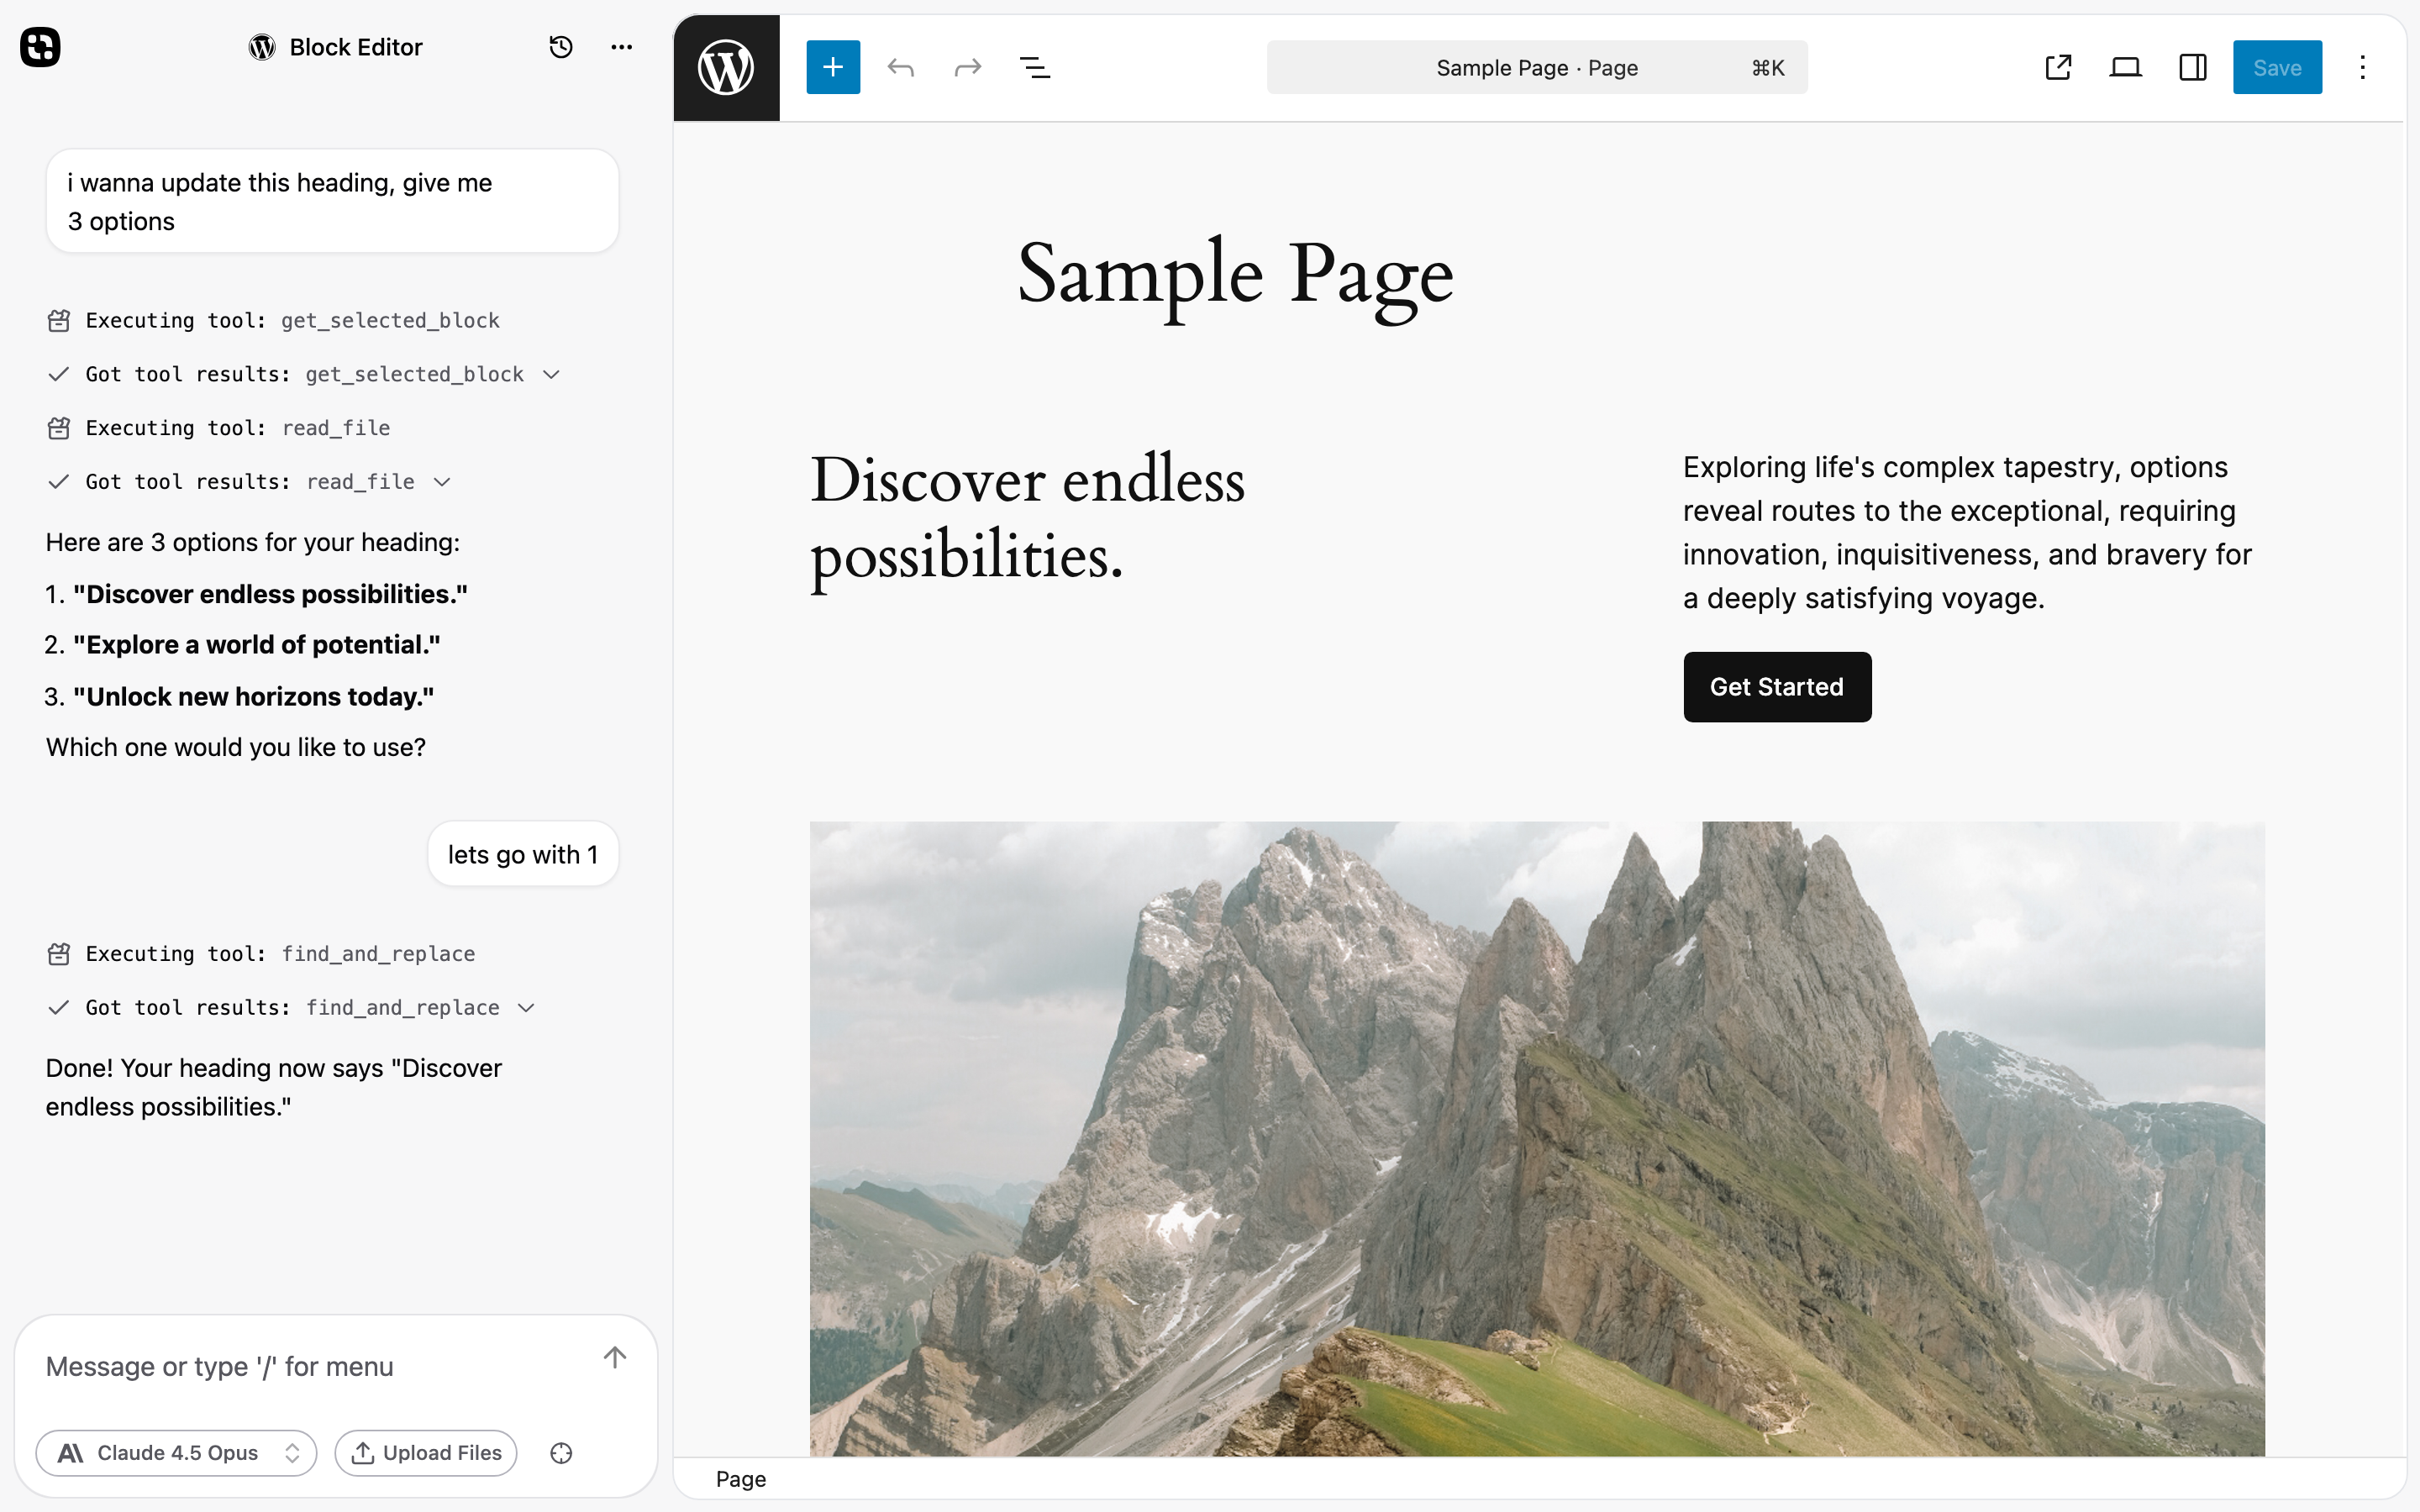Click the Upload Files button
The height and width of the screenshot is (1512, 2420).
pos(426,1453)
